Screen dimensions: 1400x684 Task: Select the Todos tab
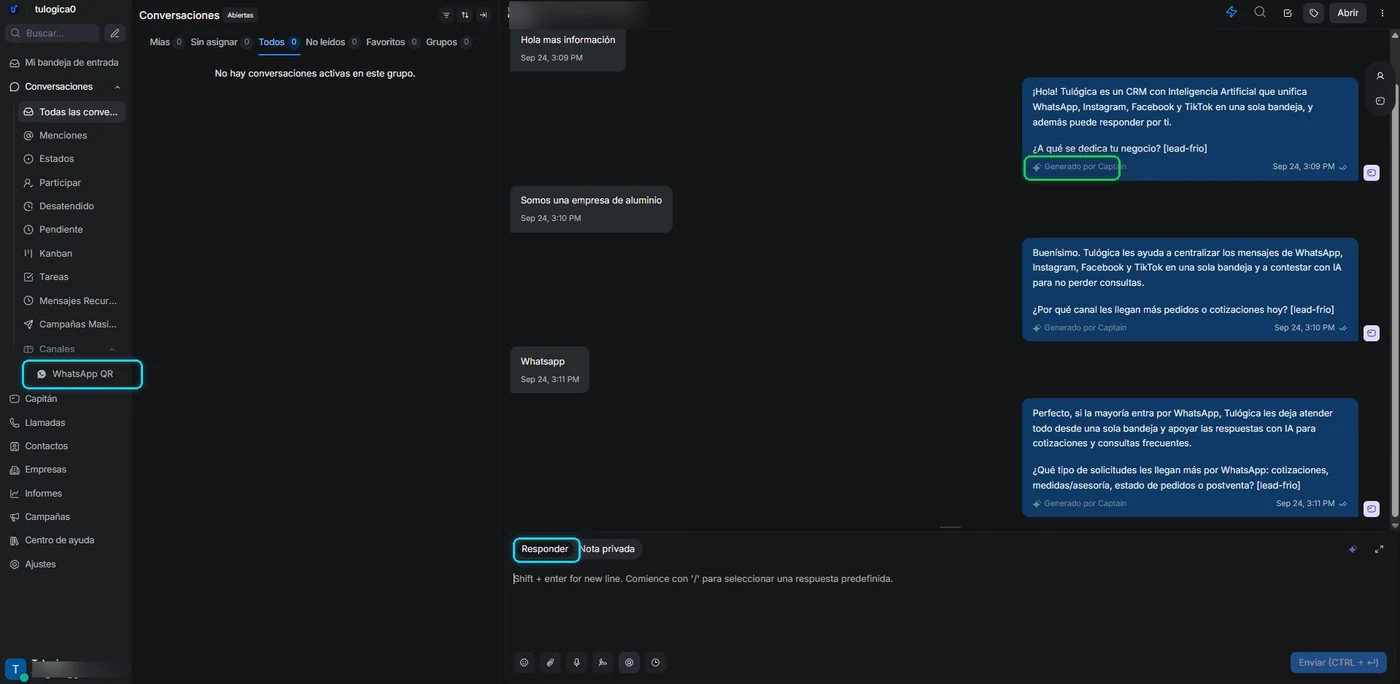pyautogui.click(x=278, y=42)
